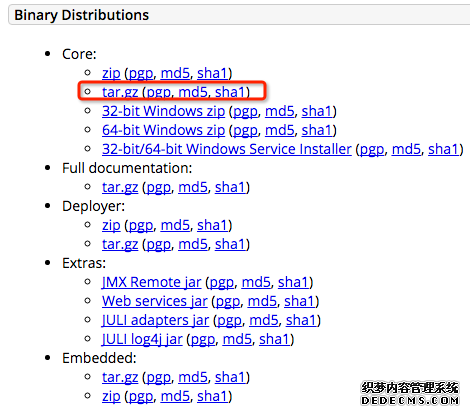Download the JMX Remote jar
The height and width of the screenshot is (415, 470).
pyautogui.click(x=152, y=282)
